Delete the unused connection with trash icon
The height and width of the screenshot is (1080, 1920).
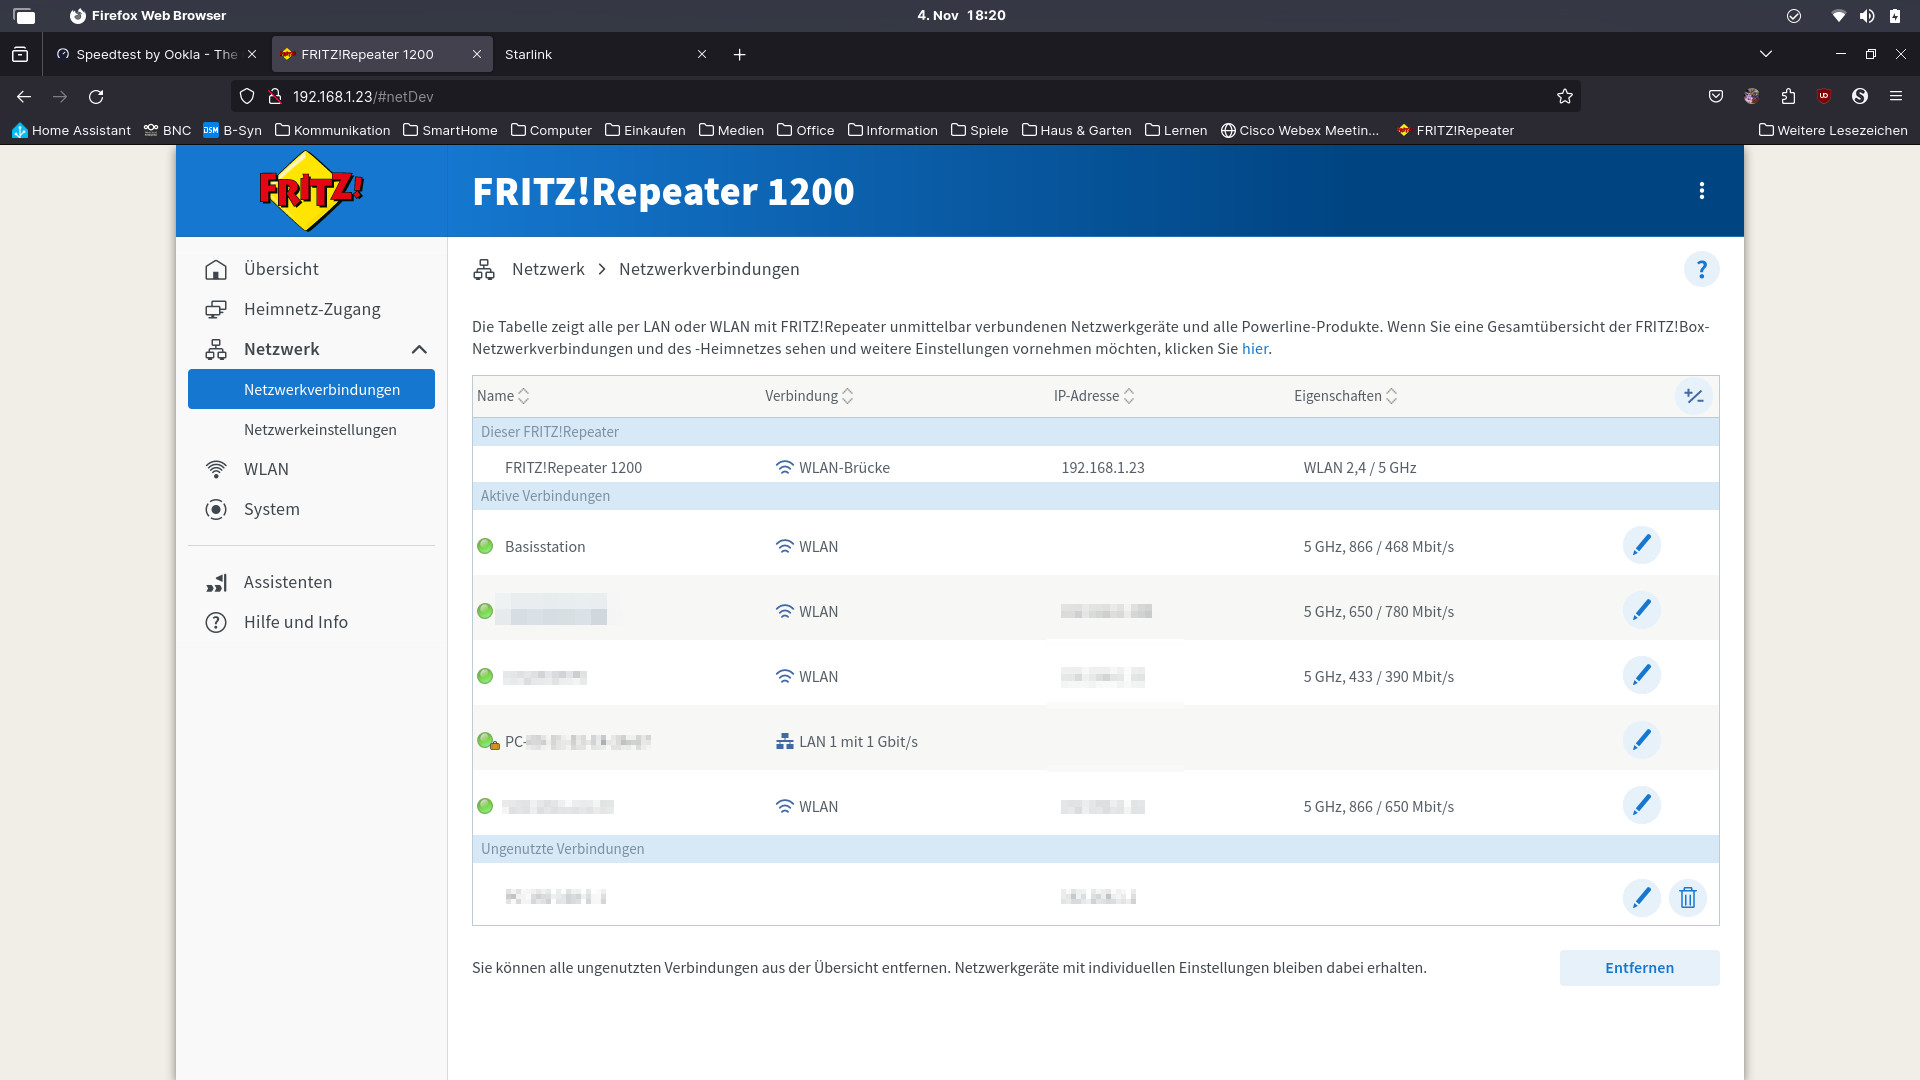[1688, 898]
